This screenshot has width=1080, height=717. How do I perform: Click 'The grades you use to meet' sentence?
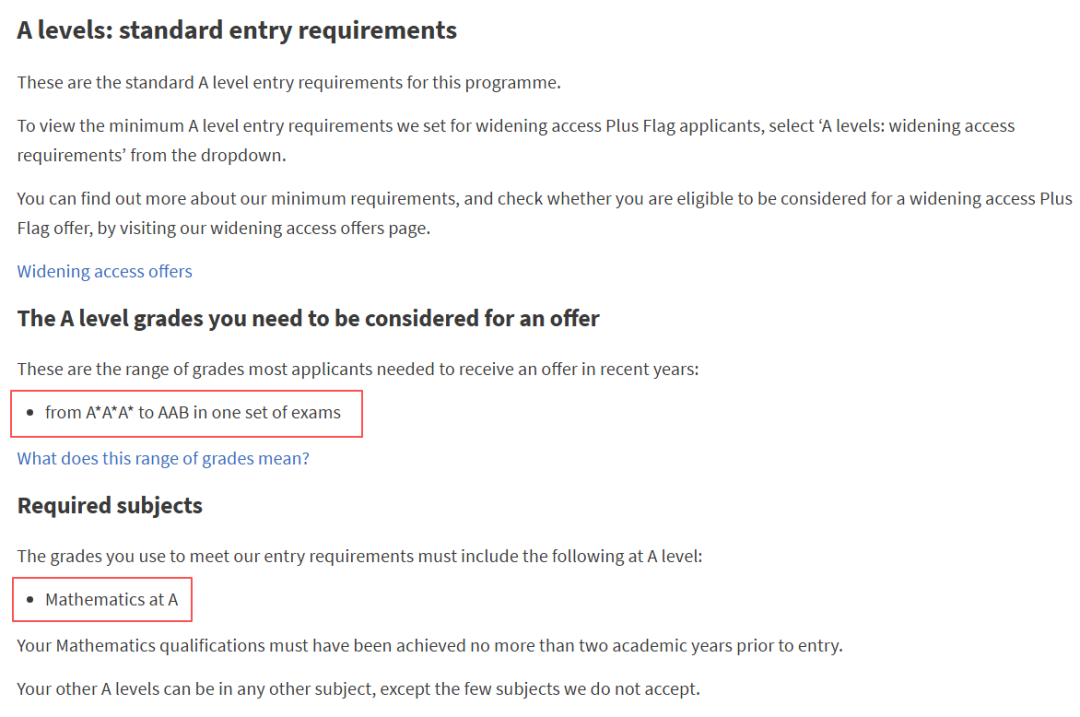tap(359, 555)
